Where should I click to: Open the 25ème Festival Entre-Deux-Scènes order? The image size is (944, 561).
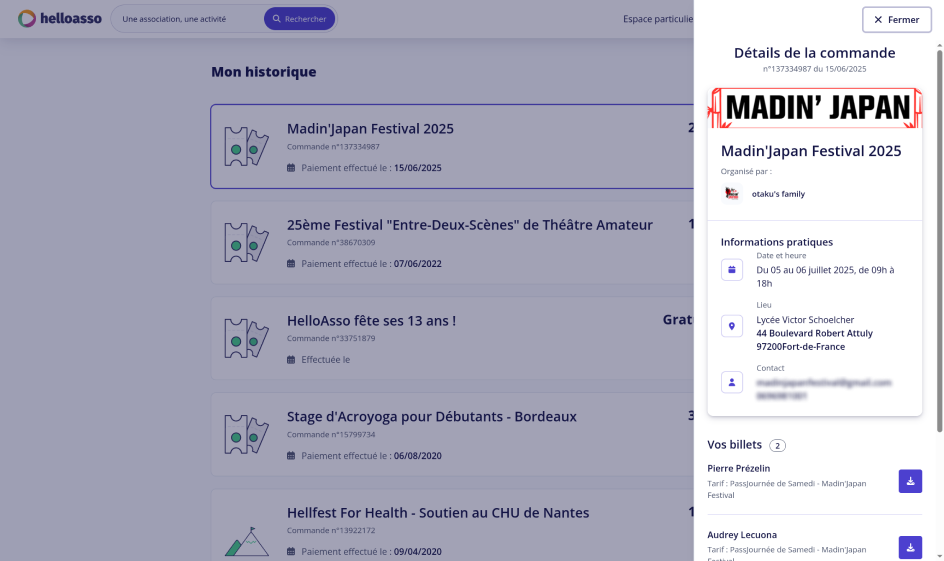[x=469, y=225]
